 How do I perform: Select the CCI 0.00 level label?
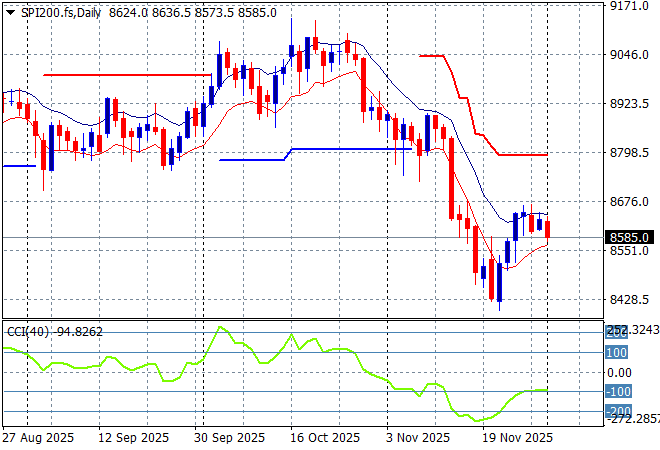tap(620, 373)
